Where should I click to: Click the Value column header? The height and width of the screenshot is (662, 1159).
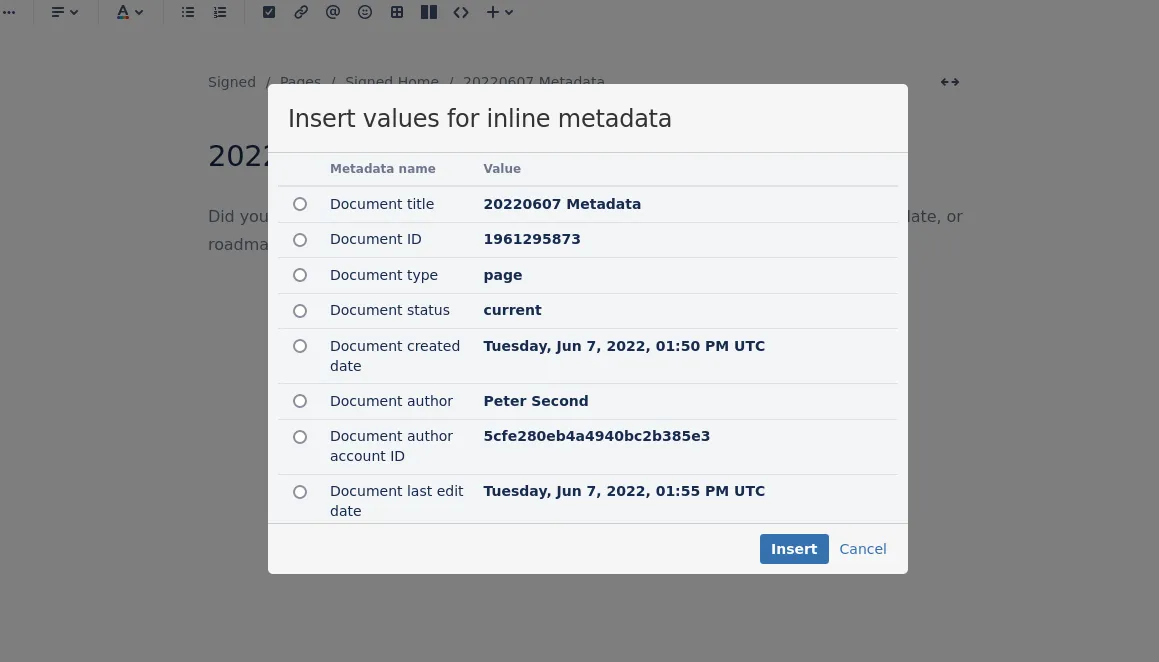click(502, 168)
